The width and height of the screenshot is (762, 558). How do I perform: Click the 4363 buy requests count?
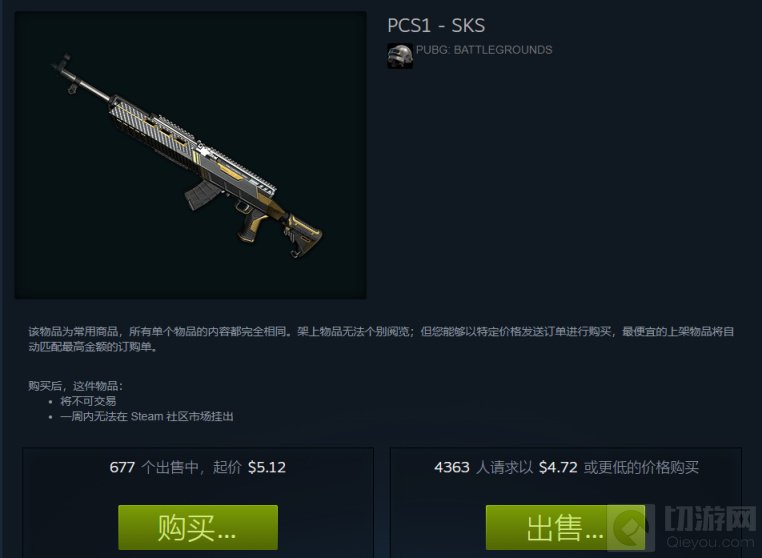451,468
